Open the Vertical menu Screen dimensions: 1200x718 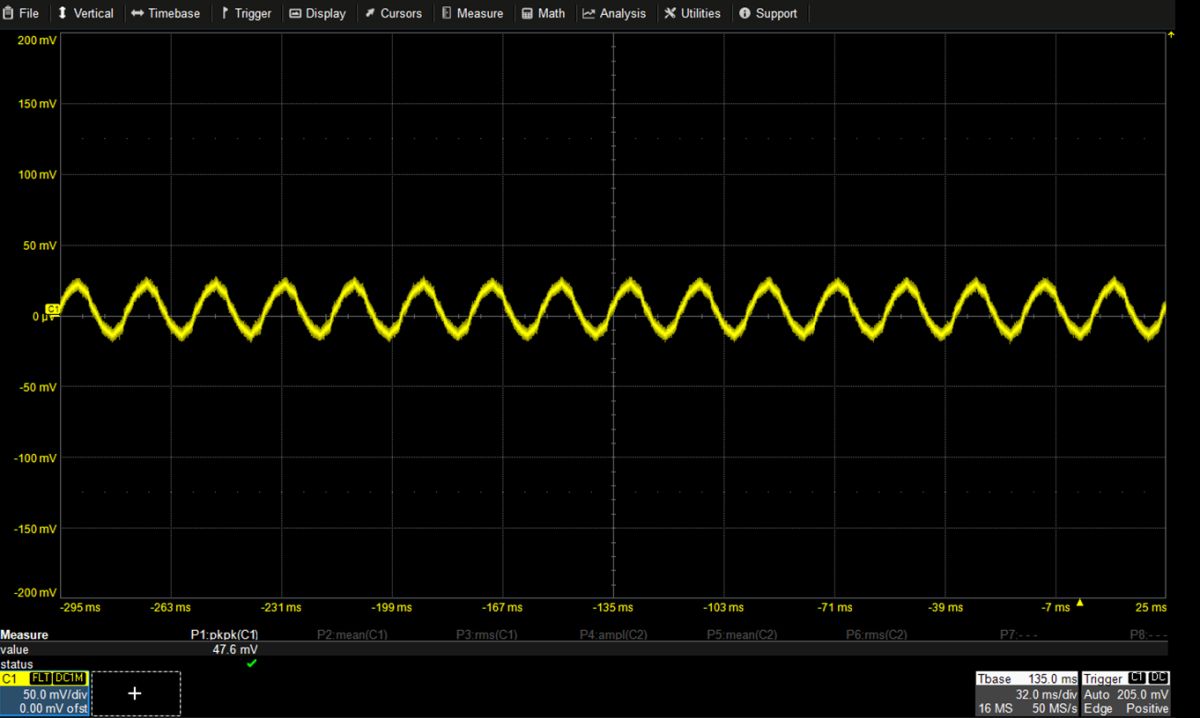click(x=85, y=13)
